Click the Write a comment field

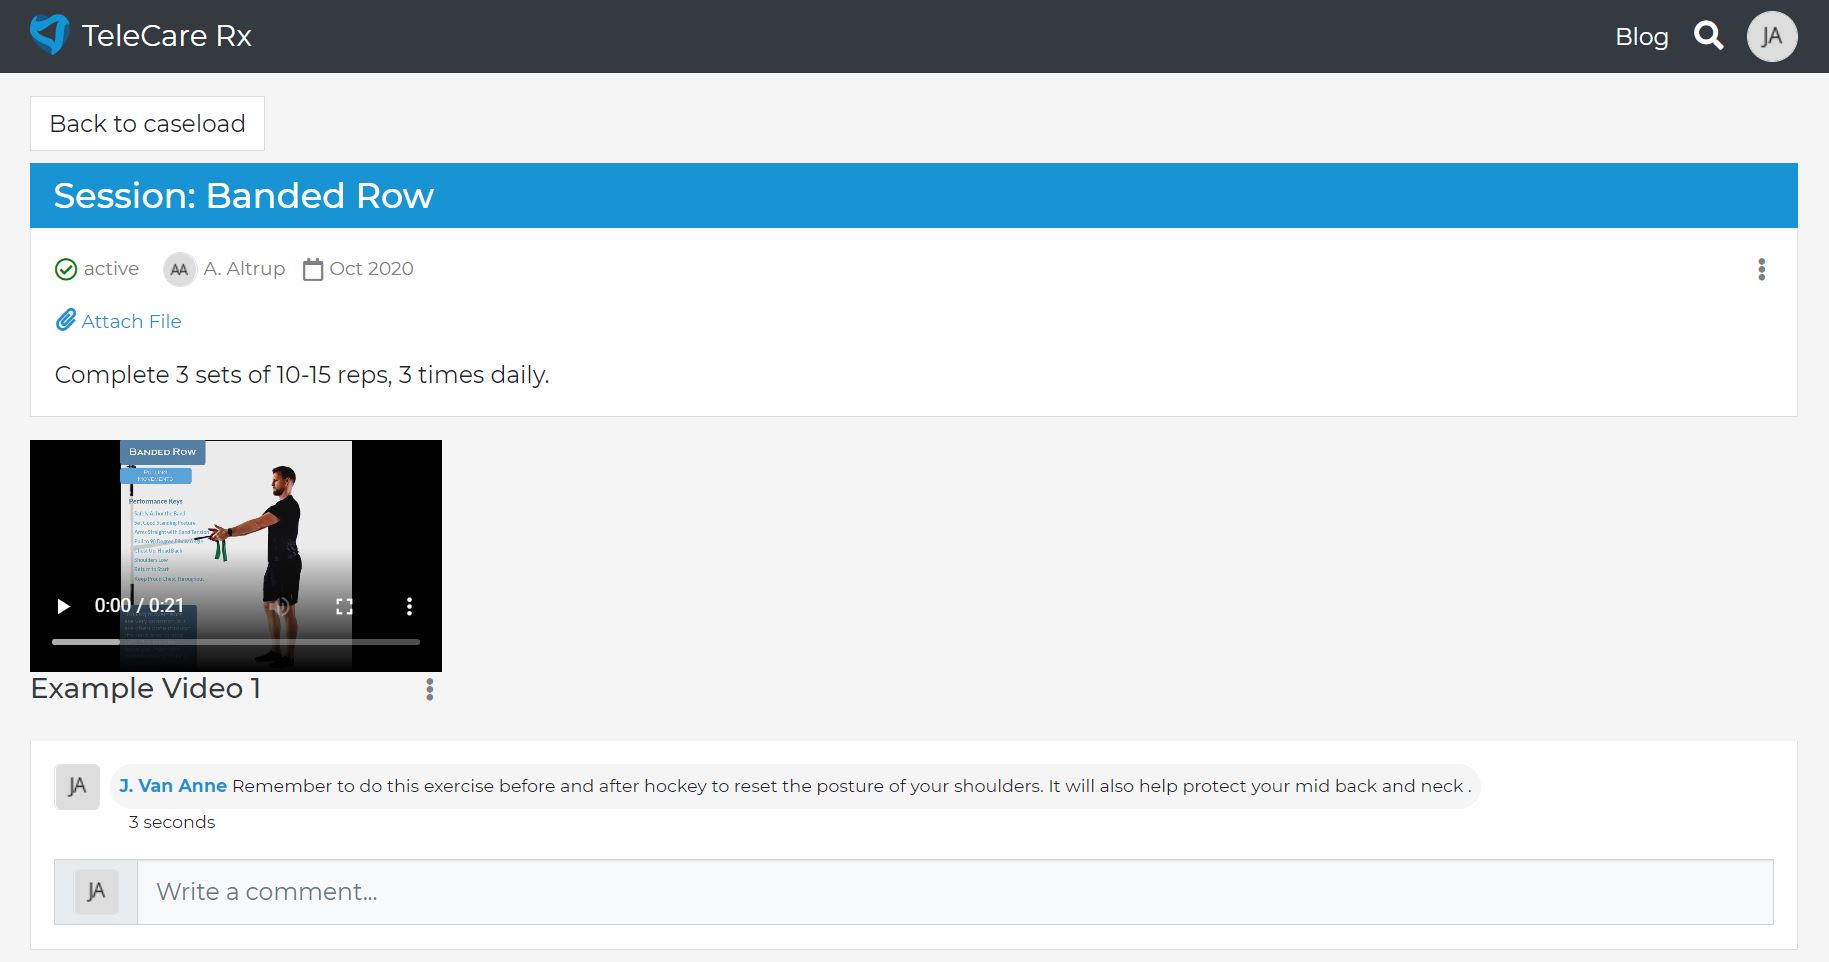954,892
